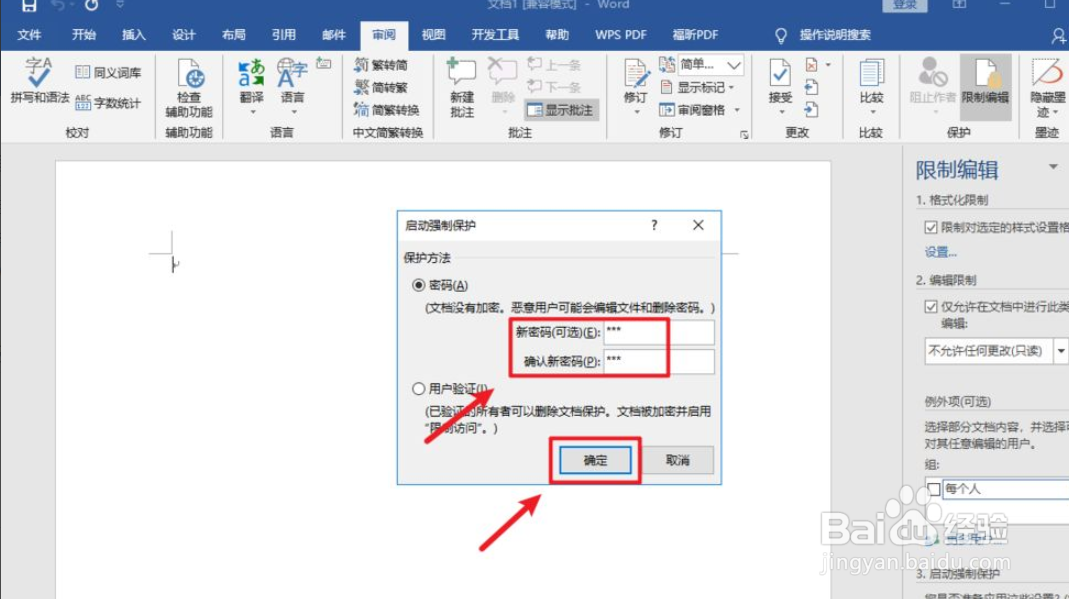Open the 不允许任何更改(只读) editing dropdown
Image resolution: width=1069 pixels, height=599 pixels.
tap(1057, 351)
